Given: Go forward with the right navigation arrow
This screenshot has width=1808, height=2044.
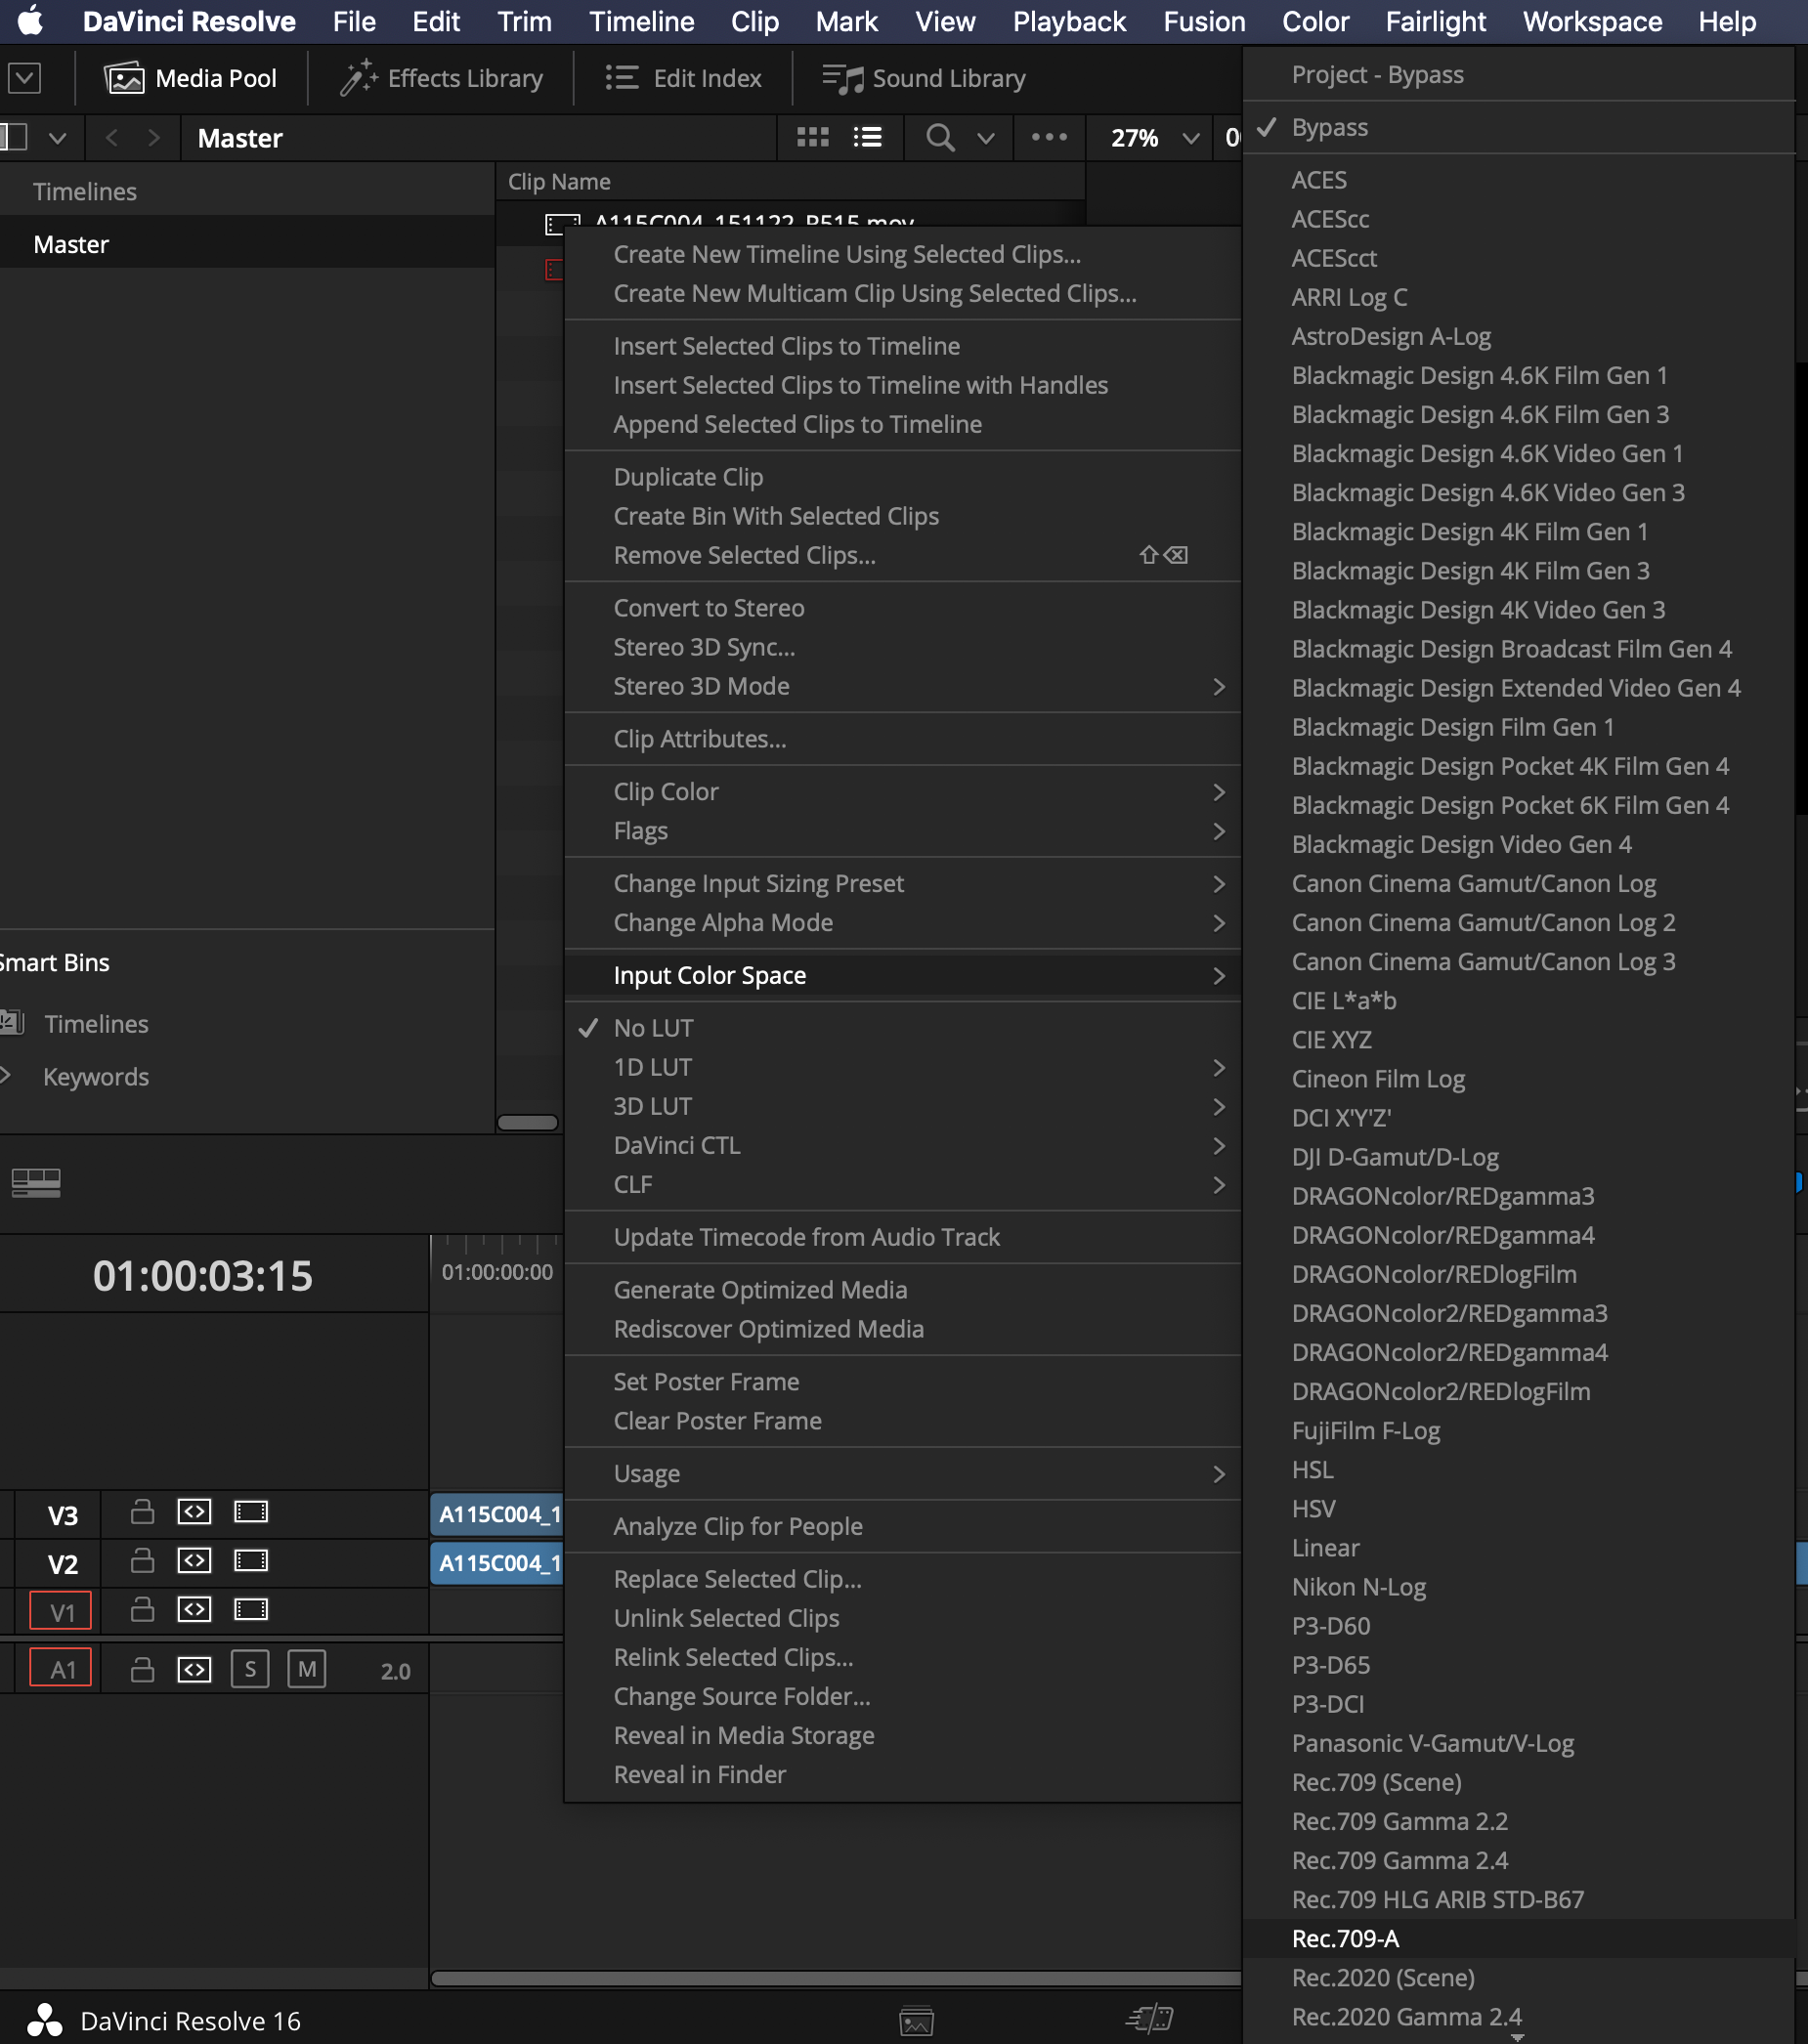Looking at the screenshot, I should click(x=153, y=137).
